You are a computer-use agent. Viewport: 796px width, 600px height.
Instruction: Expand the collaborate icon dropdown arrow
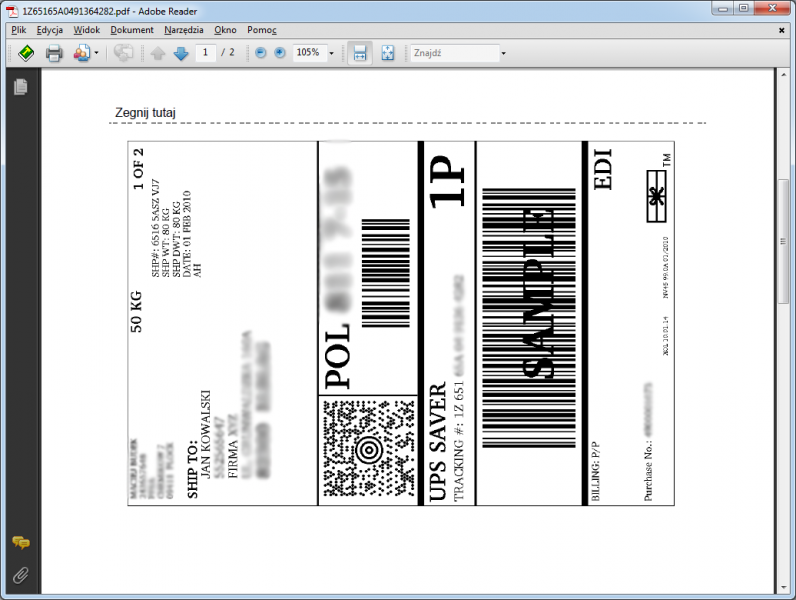click(x=96, y=53)
